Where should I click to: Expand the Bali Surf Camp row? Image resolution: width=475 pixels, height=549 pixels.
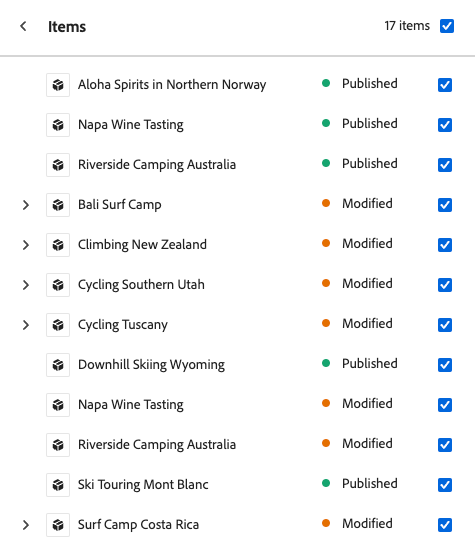pyautogui.click(x=26, y=205)
